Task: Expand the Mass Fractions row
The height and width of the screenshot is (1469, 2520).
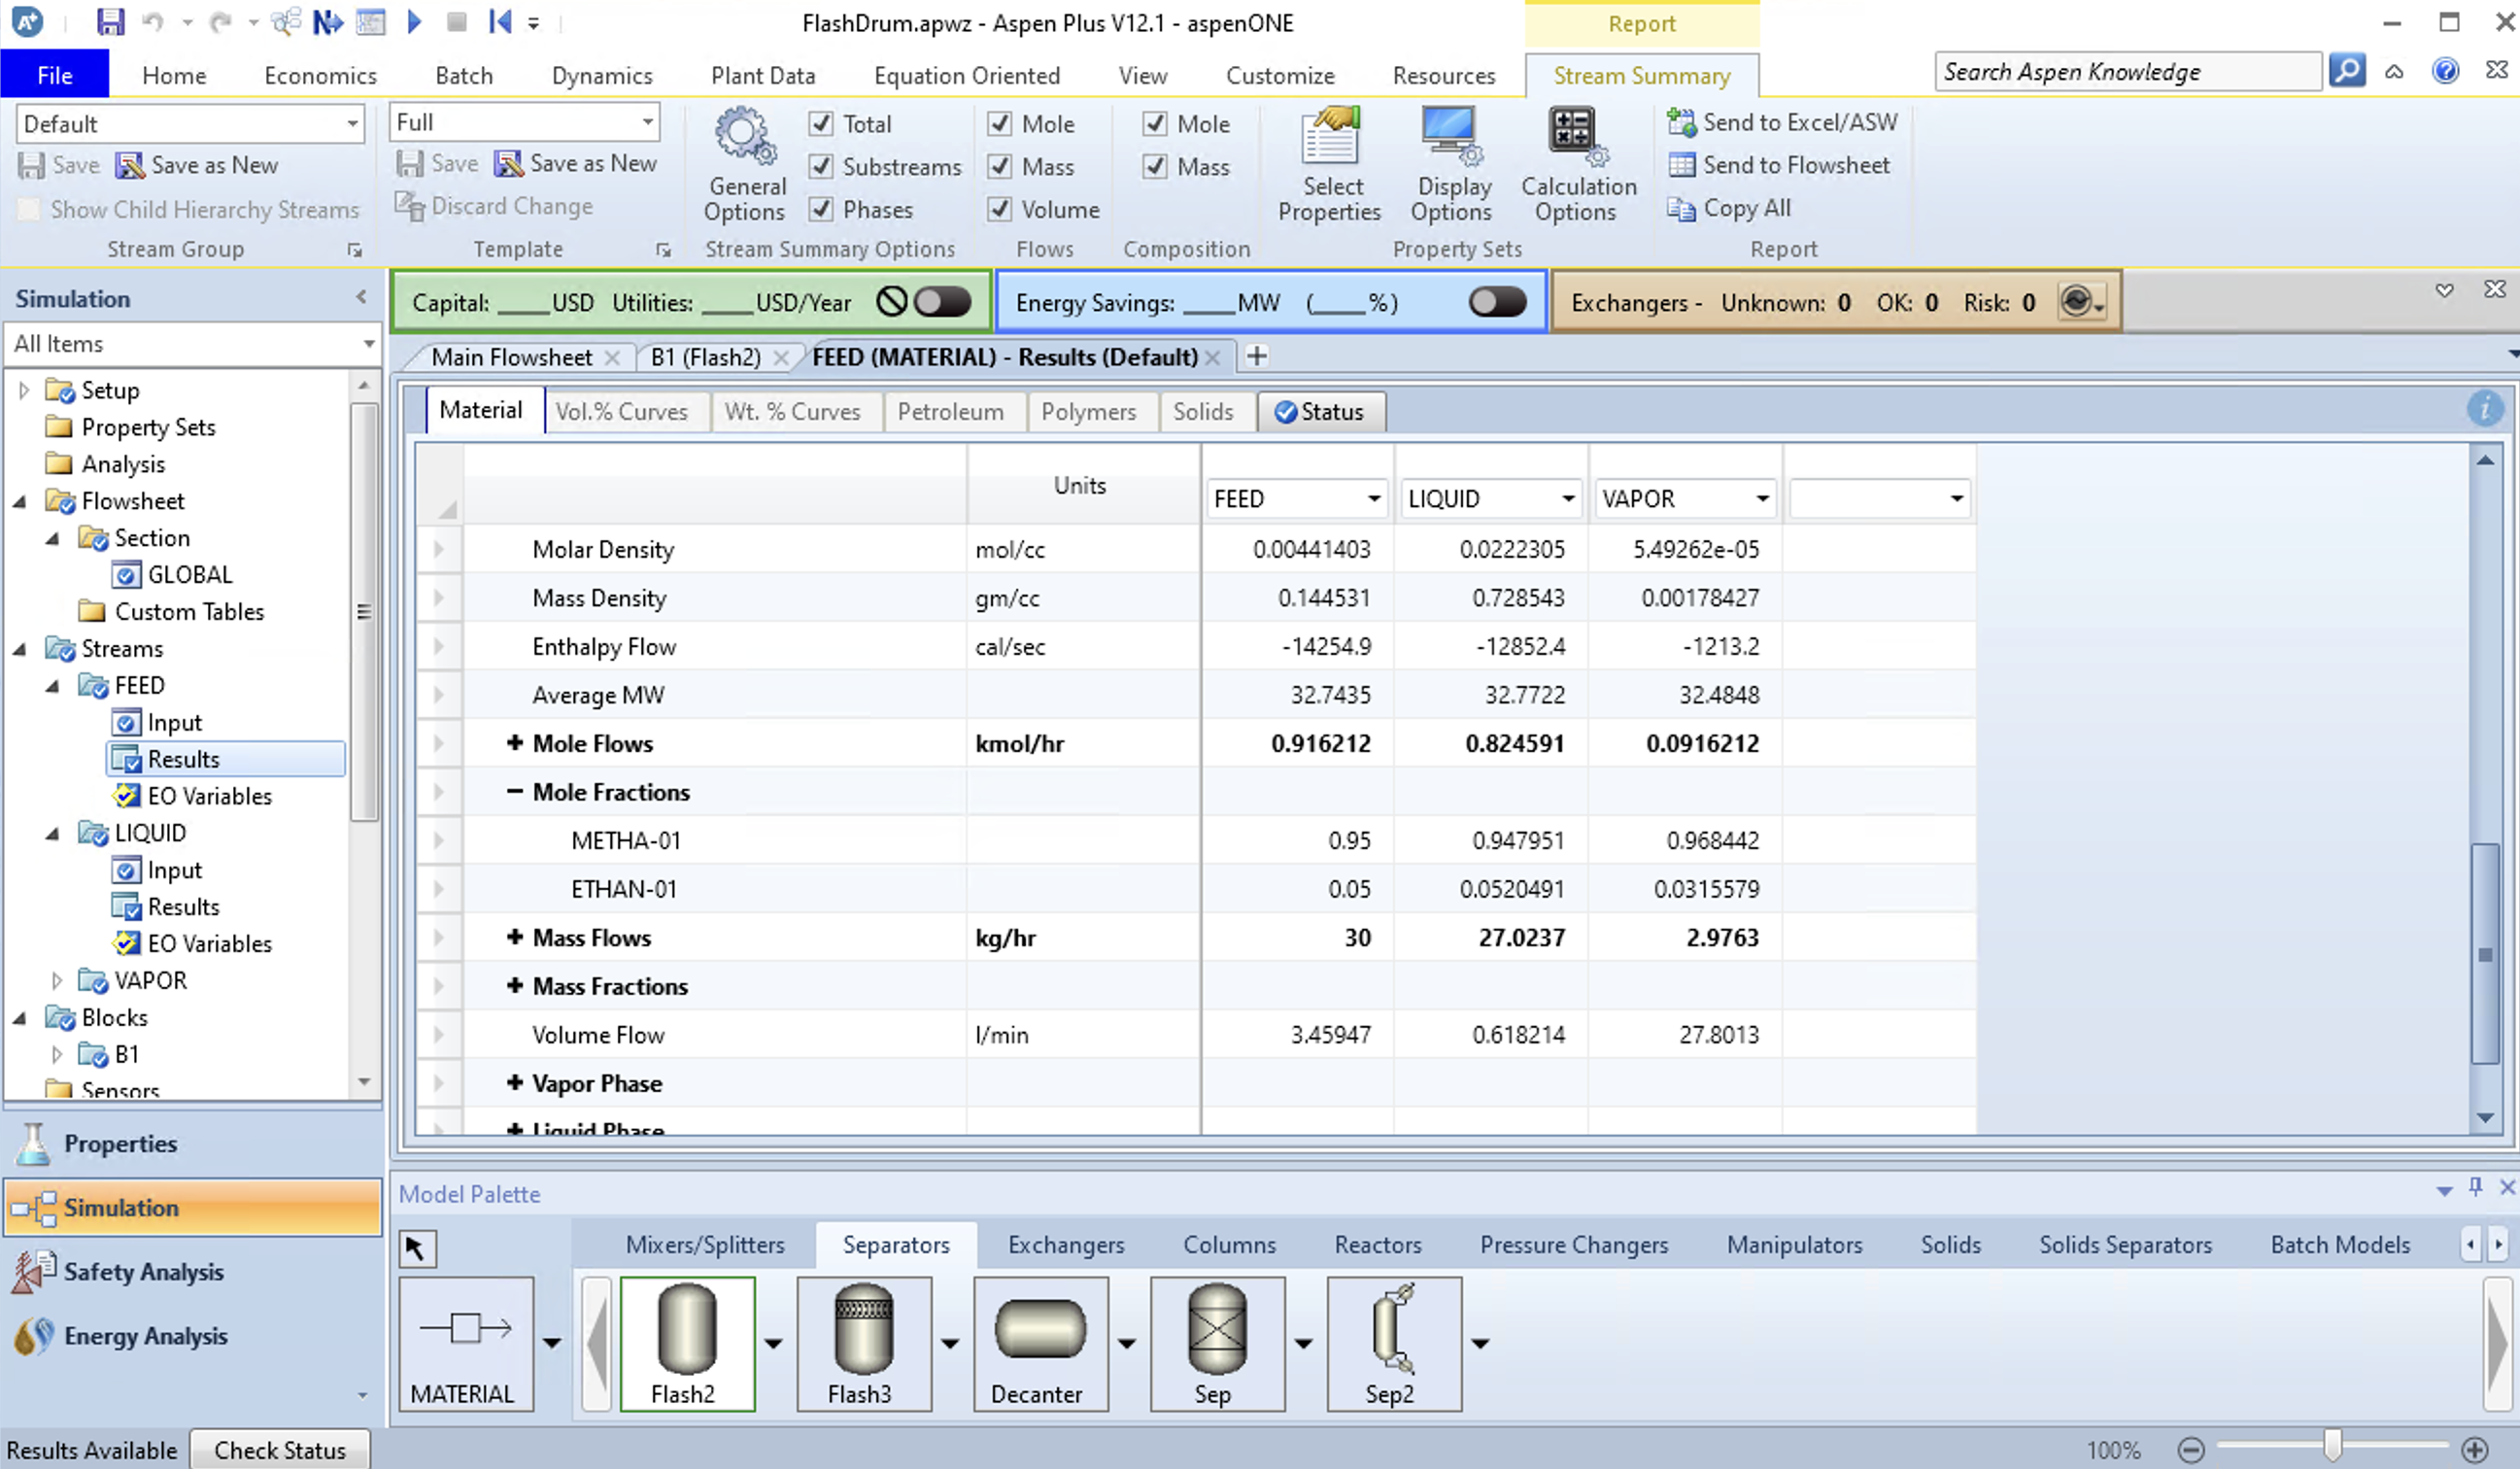Action: point(514,986)
